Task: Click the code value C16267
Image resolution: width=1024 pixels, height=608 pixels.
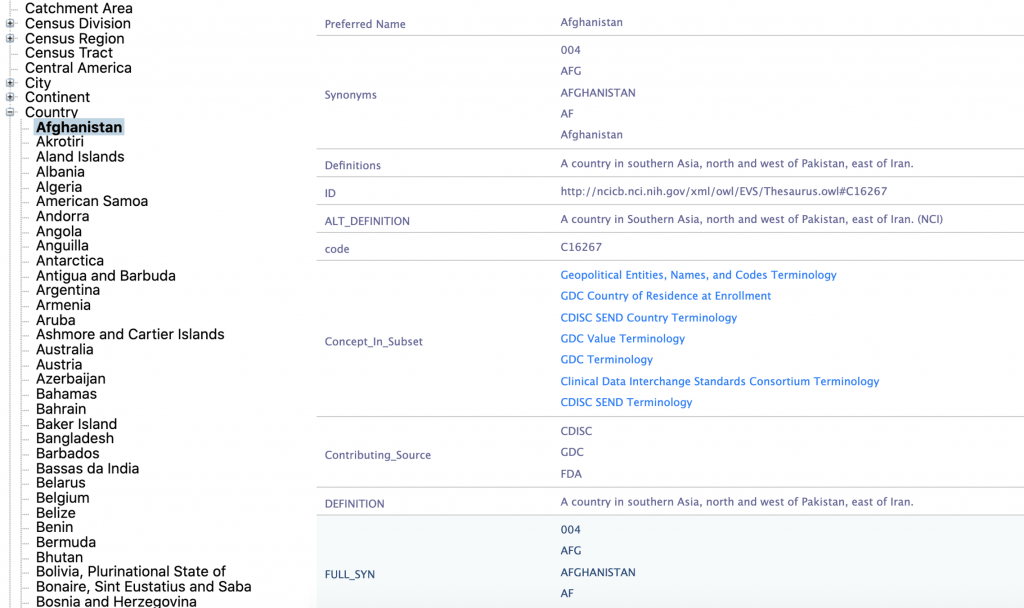Action: (x=581, y=247)
